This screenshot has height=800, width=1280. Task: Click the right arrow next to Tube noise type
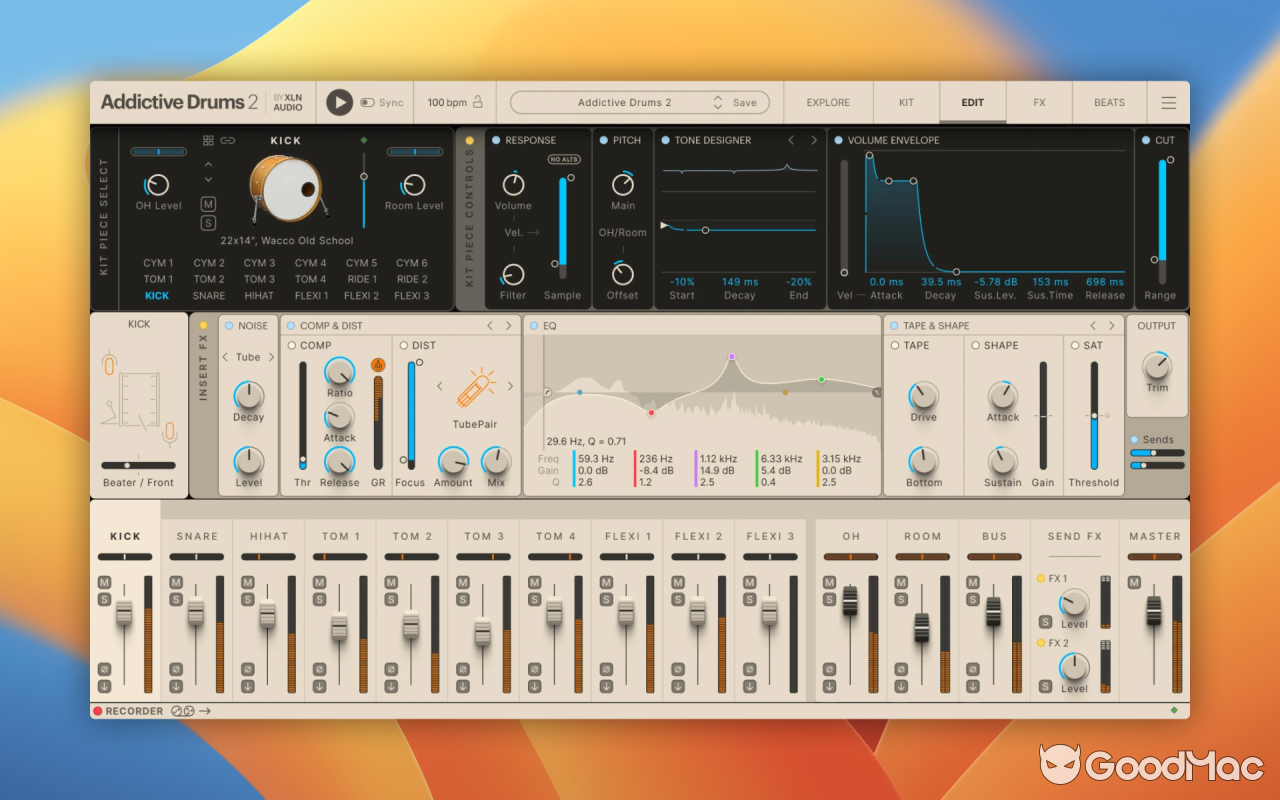tap(272, 357)
